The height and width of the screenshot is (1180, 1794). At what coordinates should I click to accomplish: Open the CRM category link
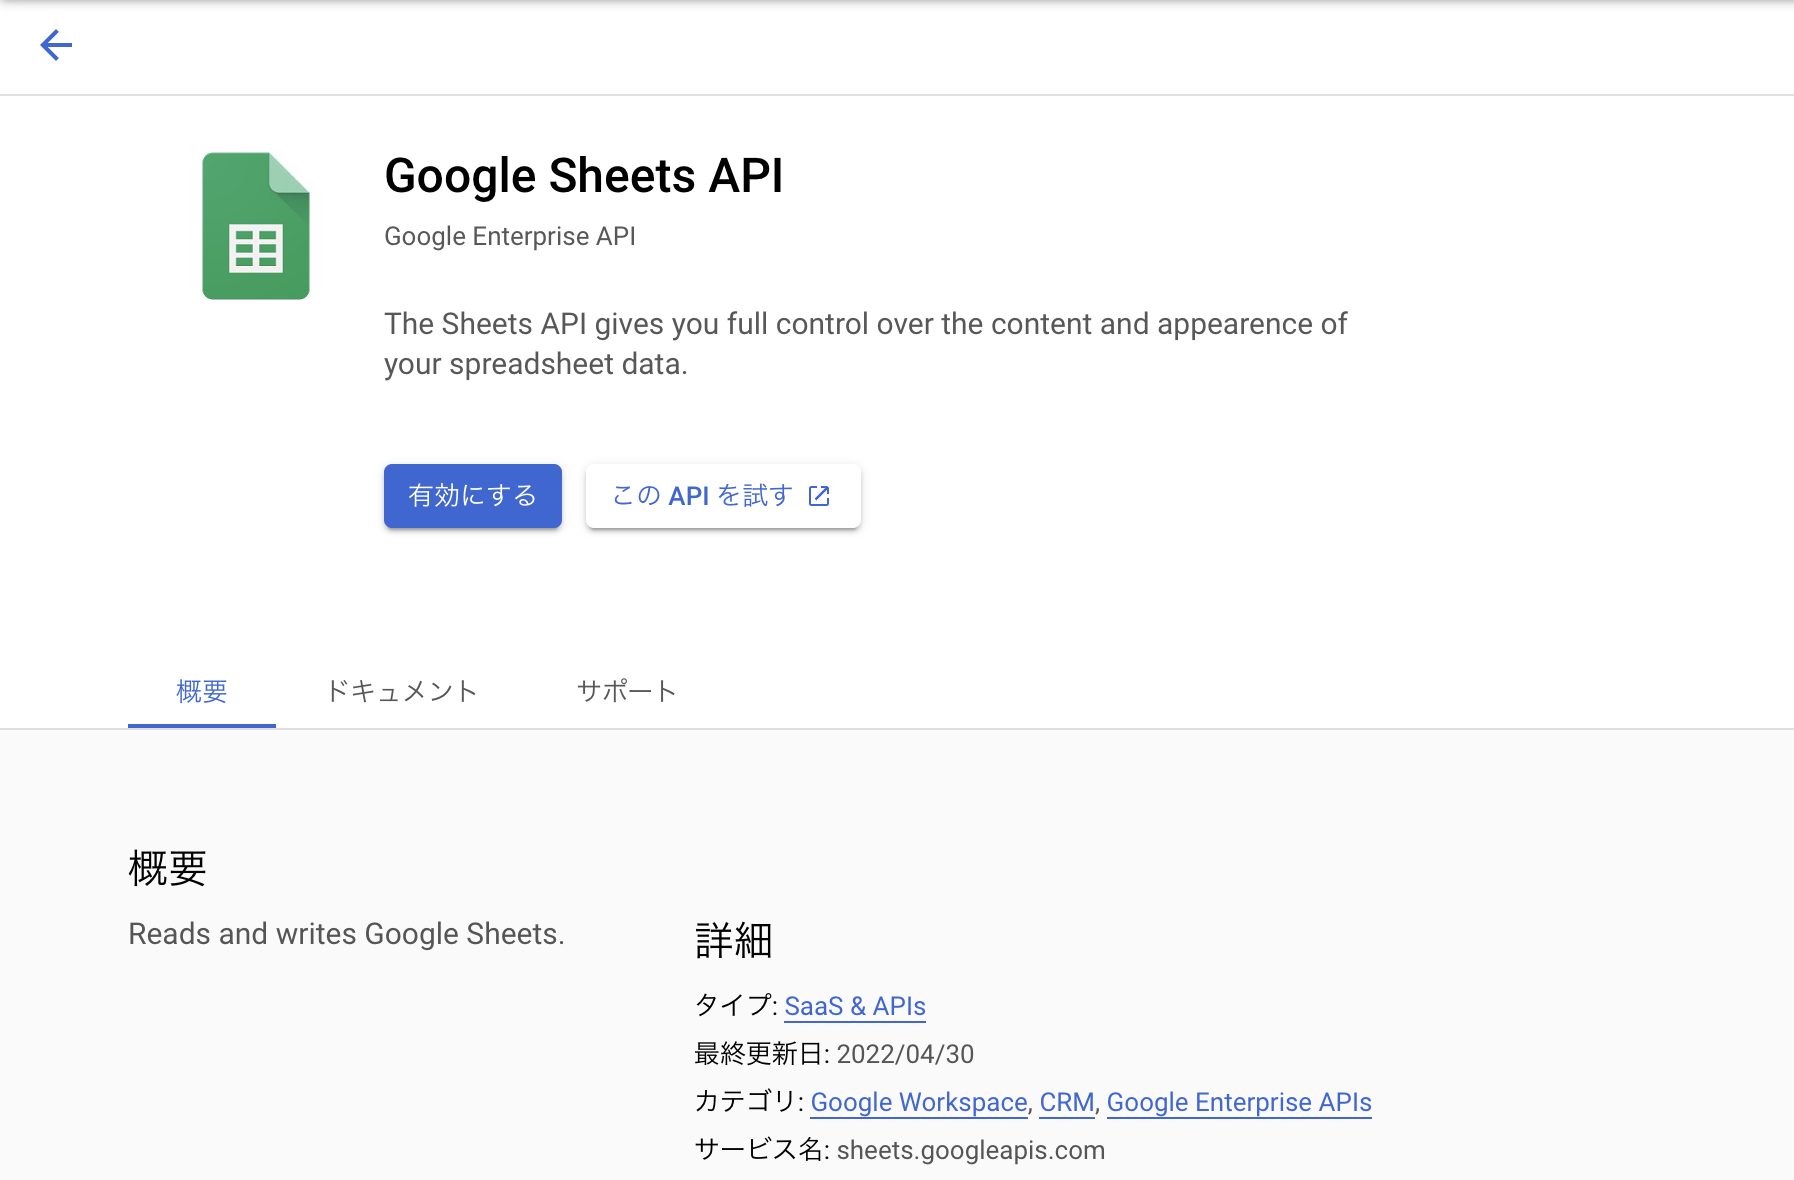point(1066,1101)
